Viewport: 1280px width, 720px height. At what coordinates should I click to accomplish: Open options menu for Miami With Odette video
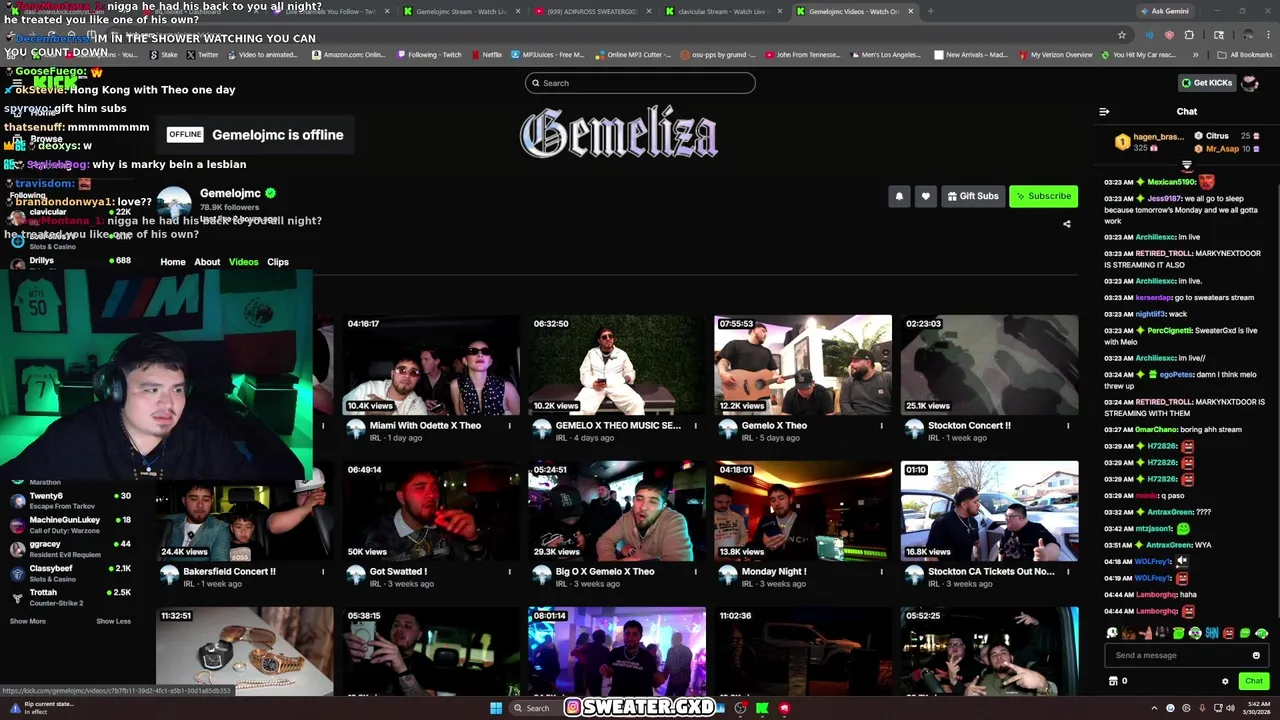(x=509, y=426)
